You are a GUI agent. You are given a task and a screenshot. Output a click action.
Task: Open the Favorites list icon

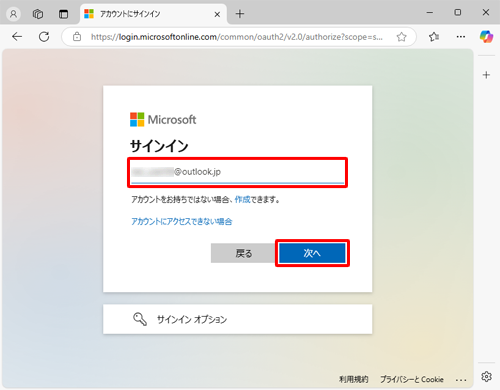pyautogui.click(x=434, y=37)
